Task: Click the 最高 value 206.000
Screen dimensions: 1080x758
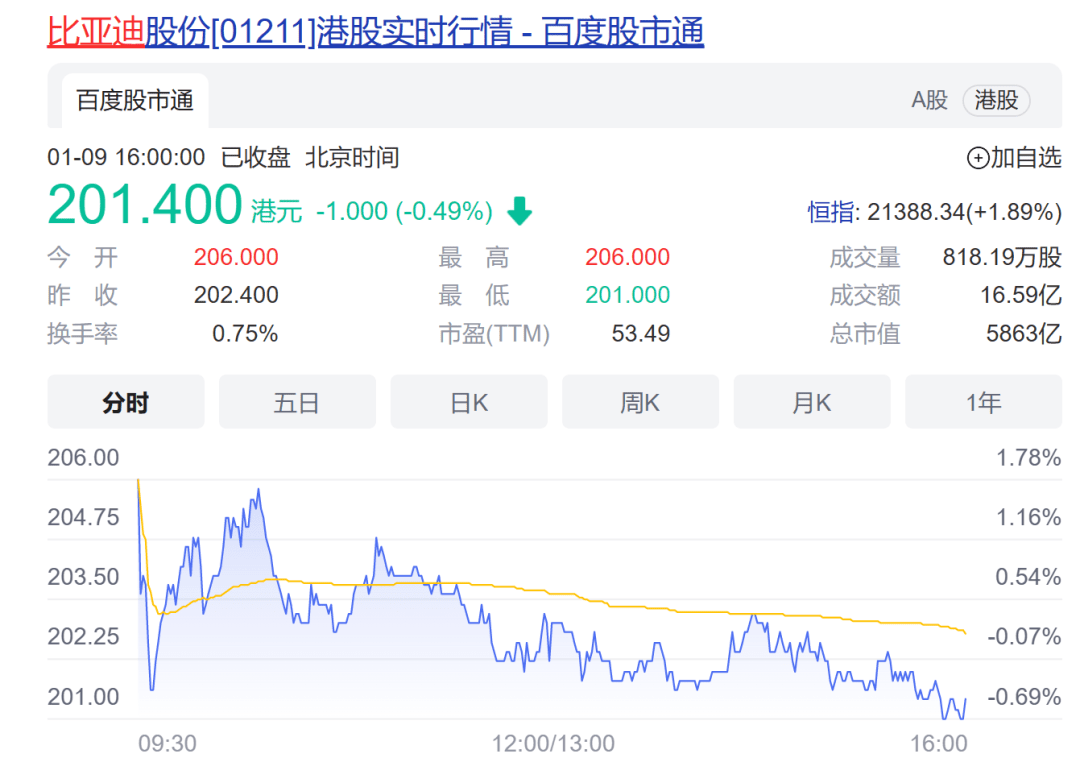Action: click(x=627, y=257)
